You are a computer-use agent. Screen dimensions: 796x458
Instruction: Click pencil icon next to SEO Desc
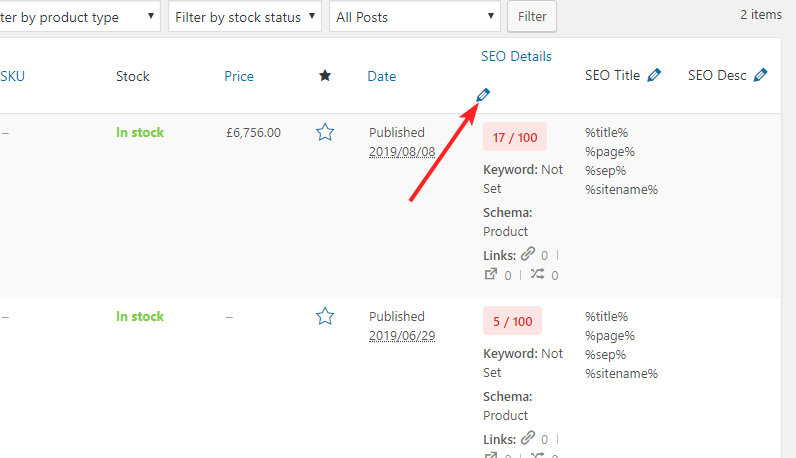coord(760,75)
